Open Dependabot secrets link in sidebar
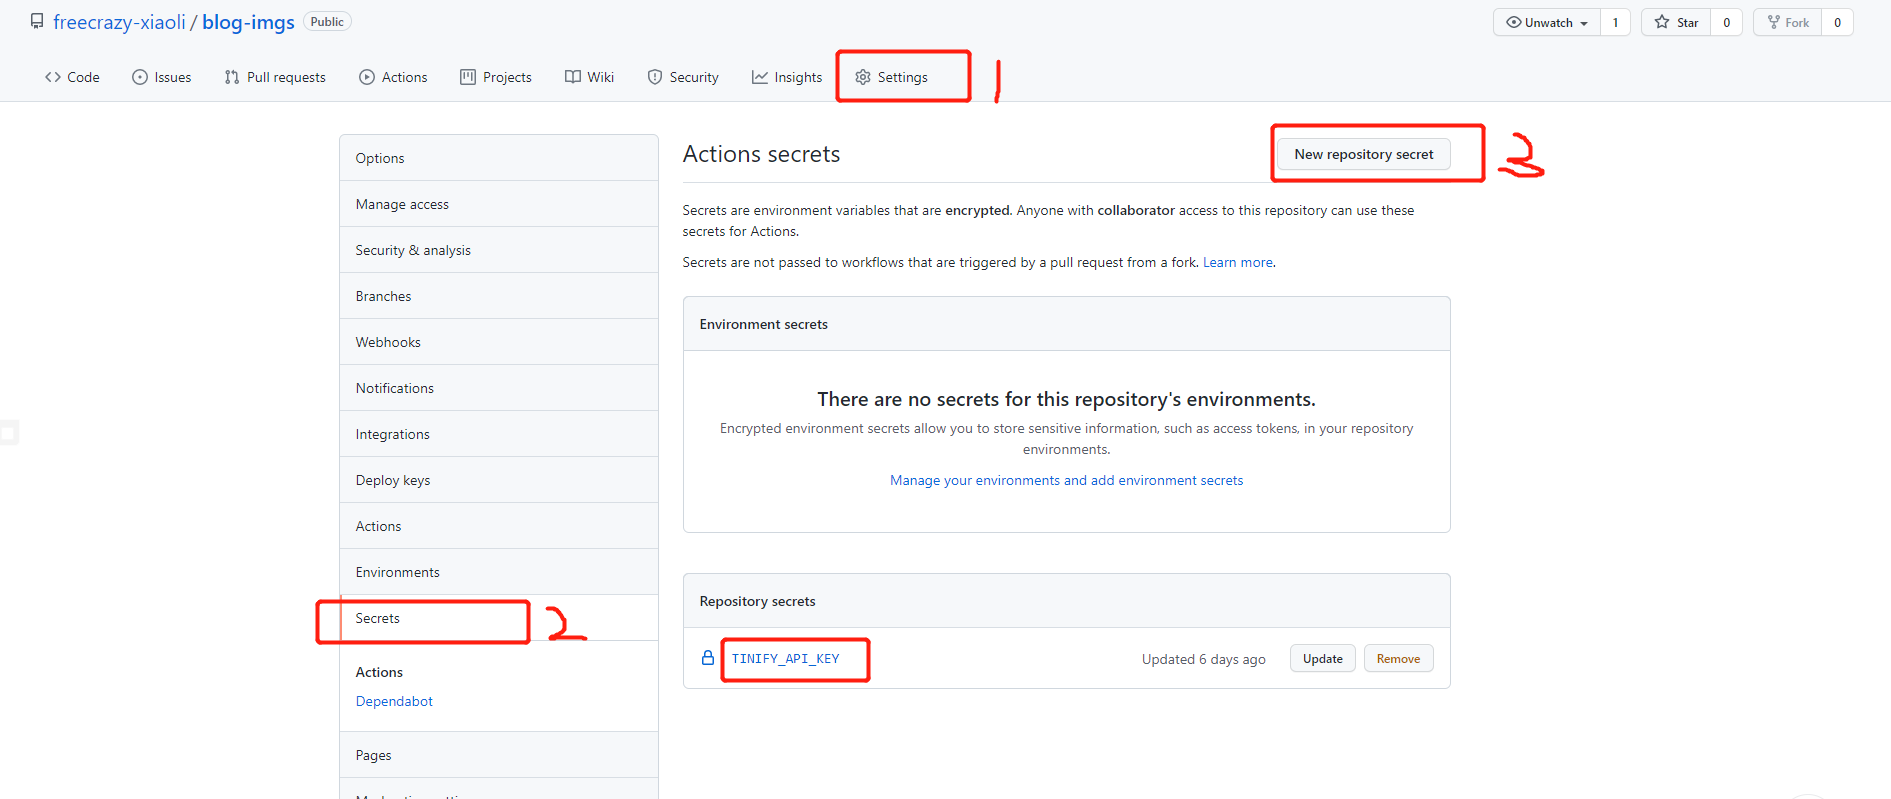The height and width of the screenshot is (799, 1891). (394, 701)
